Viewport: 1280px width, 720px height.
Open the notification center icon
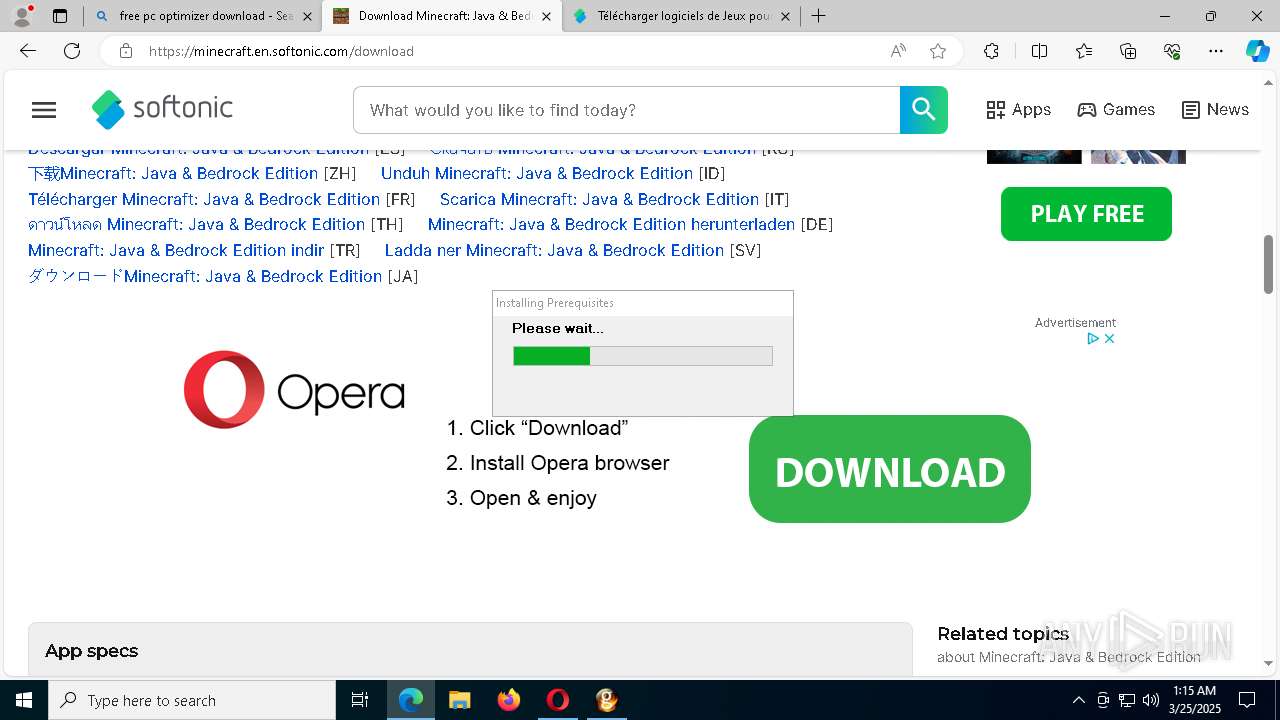click(x=1247, y=700)
